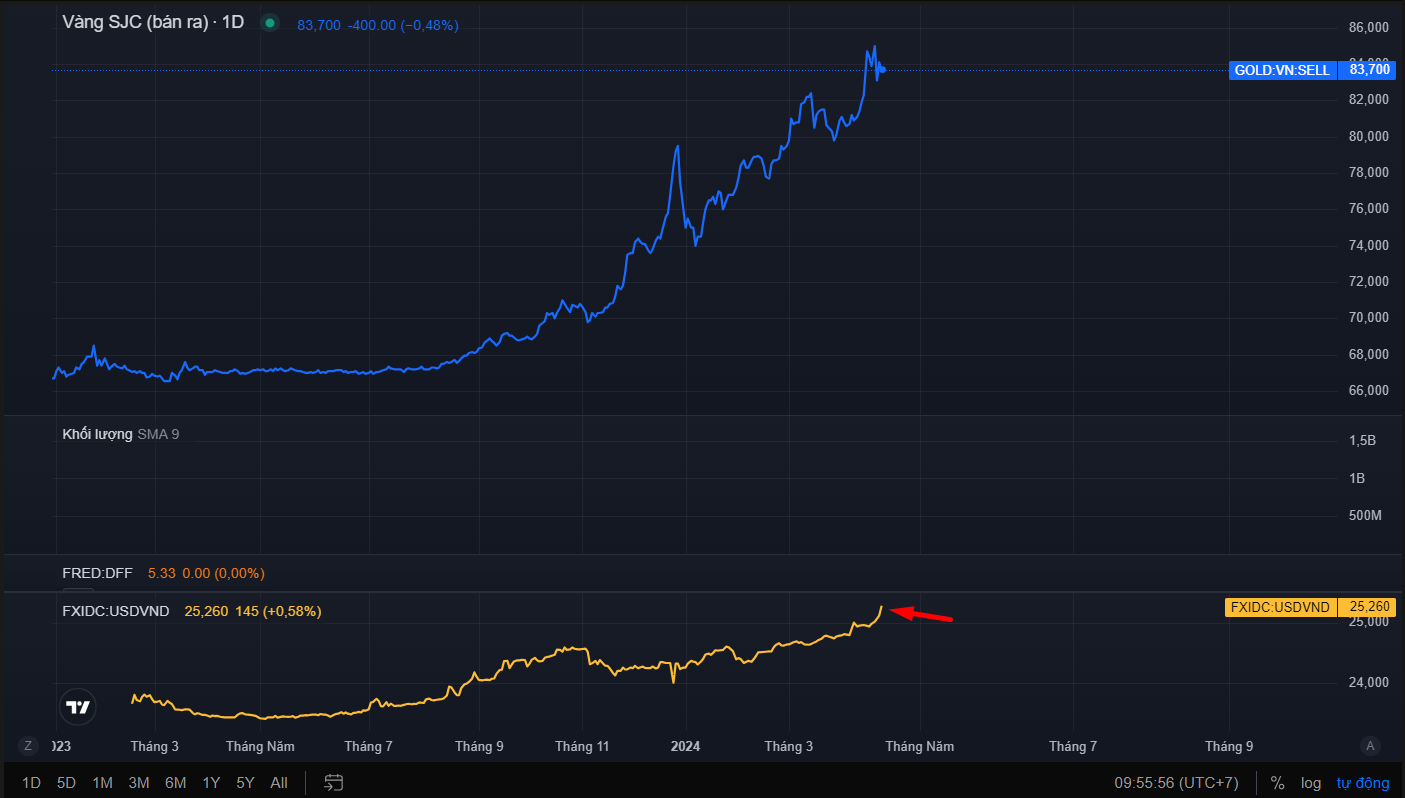Click the -400.00 (−0,48%) change text
Screen dimensions: 1405x798
(x=403, y=25)
